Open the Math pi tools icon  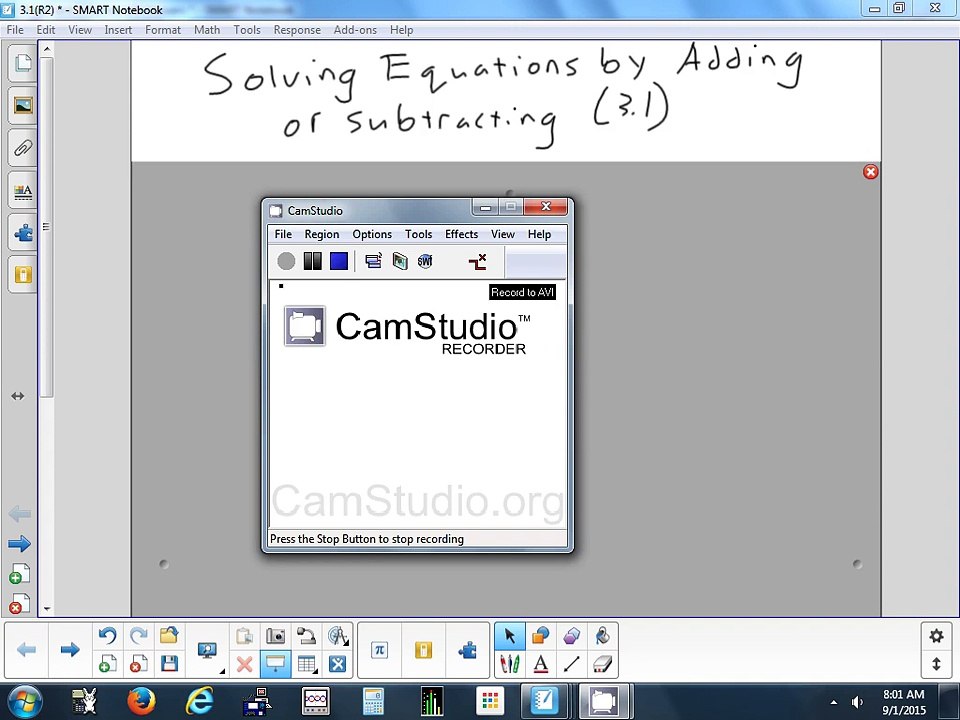coord(380,650)
